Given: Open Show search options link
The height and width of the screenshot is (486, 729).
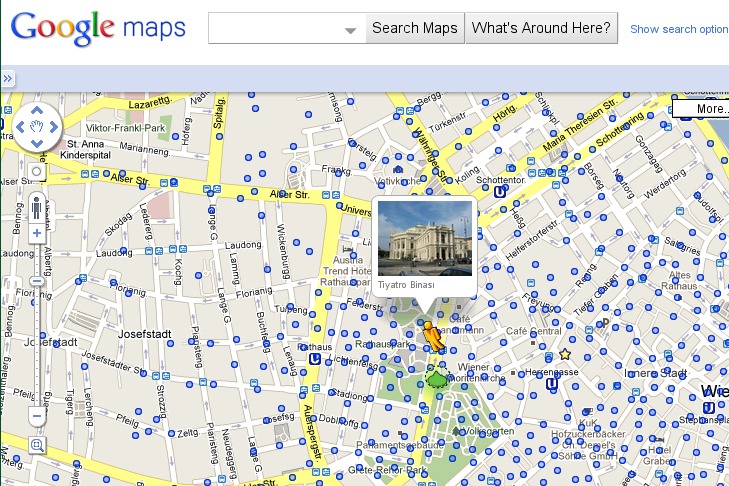Looking at the screenshot, I should point(679,29).
